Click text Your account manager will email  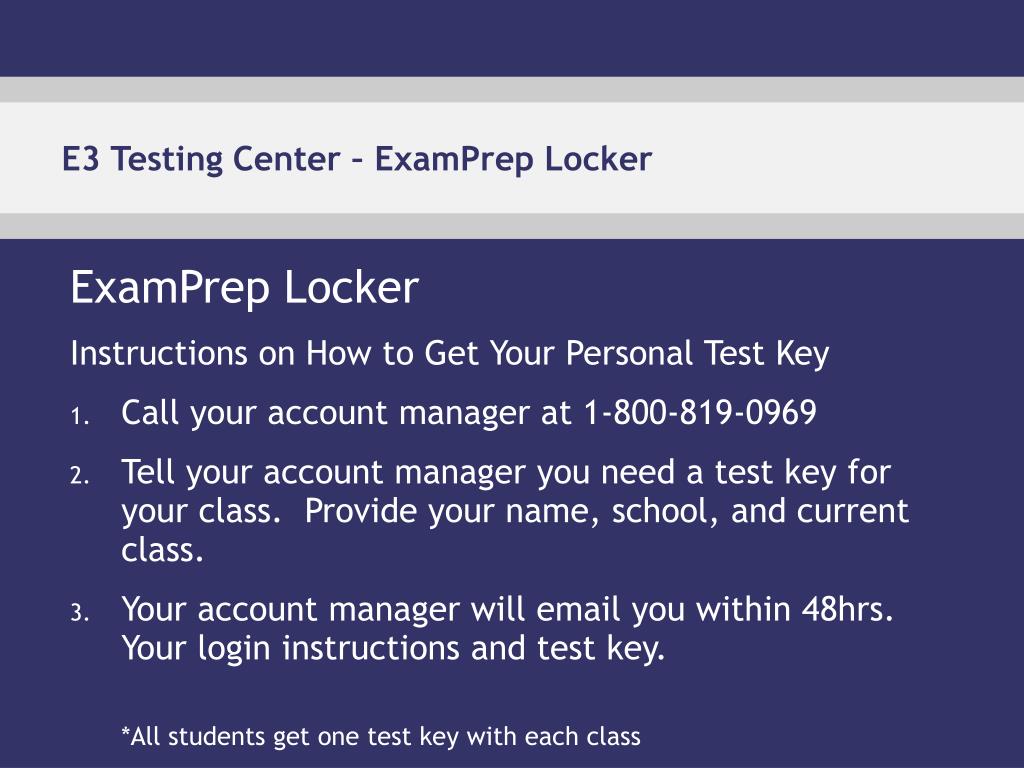pos(371,609)
